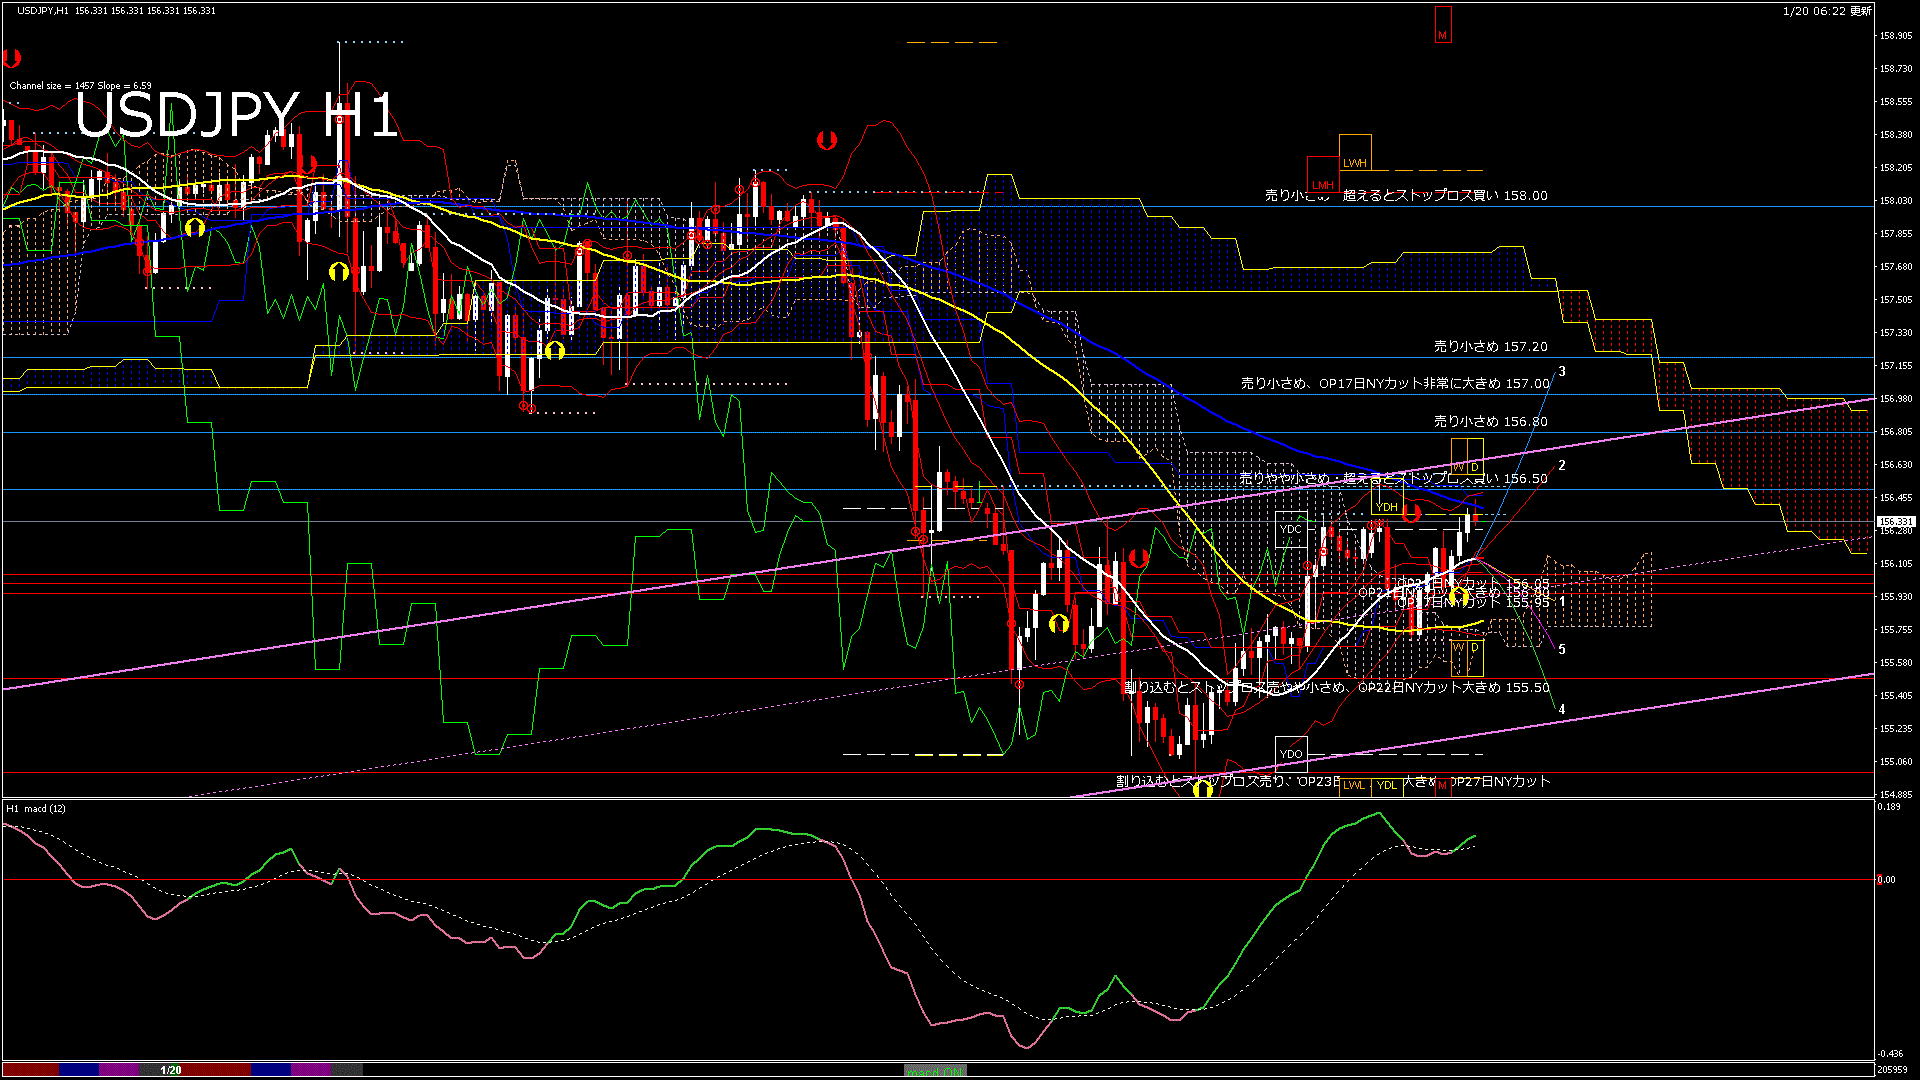Click the YDC price marker box
This screenshot has width=1920, height=1080.
pyautogui.click(x=1291, y=529)
